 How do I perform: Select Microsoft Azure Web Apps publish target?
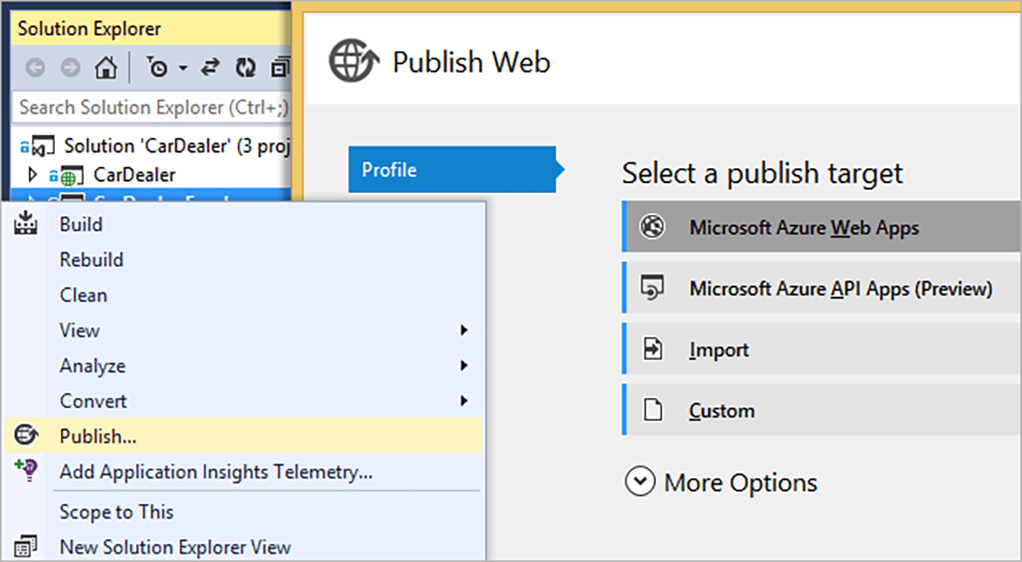tap(803, 228)
